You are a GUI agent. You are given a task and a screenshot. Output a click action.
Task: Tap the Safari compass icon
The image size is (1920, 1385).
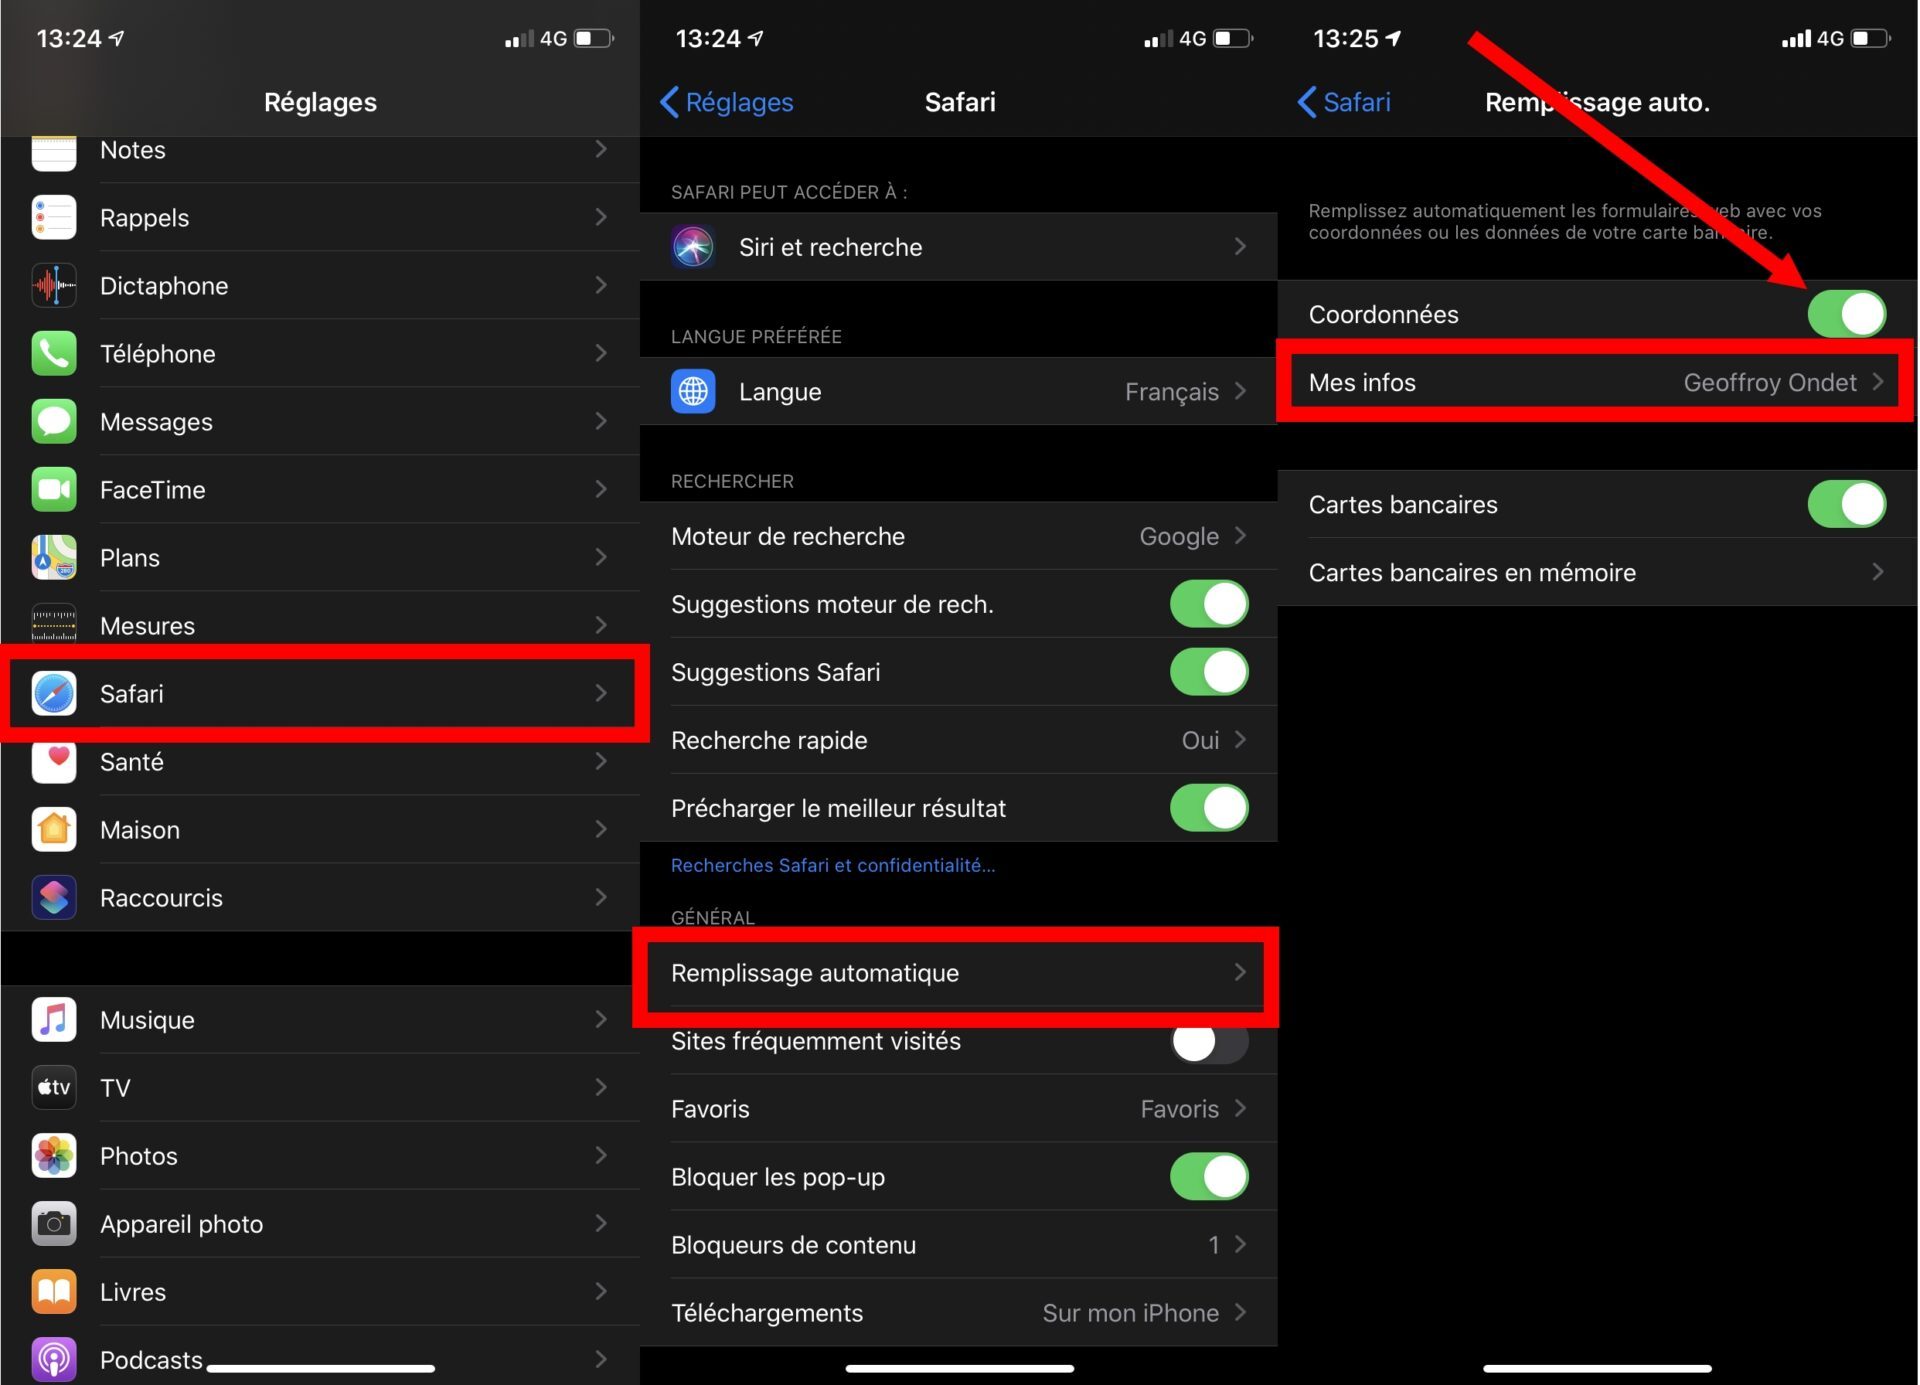click(54, 694)
